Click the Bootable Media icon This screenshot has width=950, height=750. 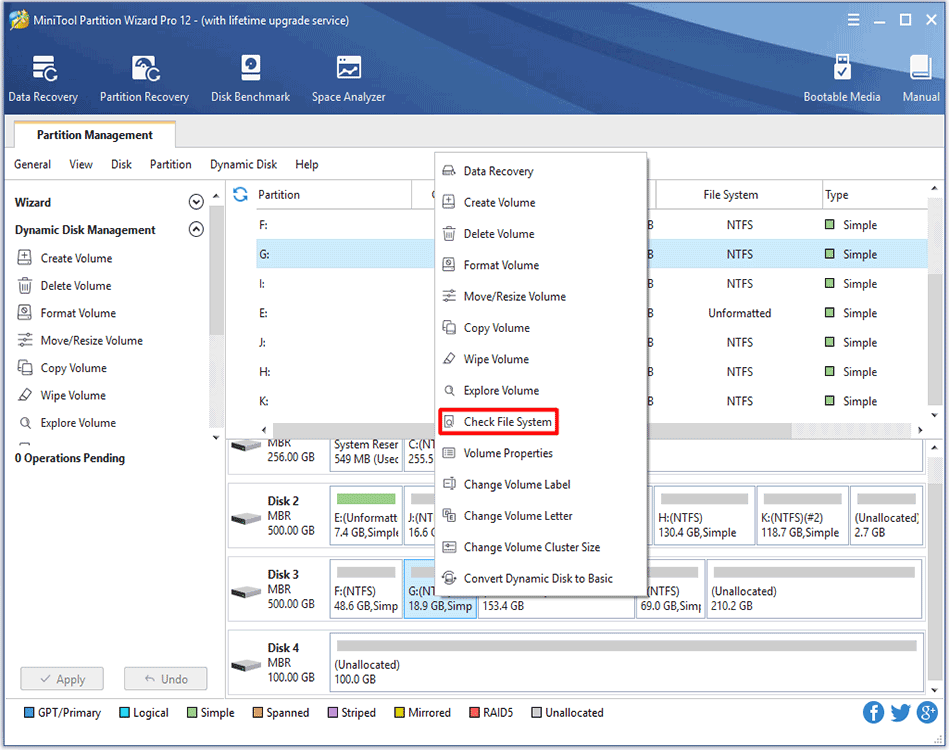[842, 78]
